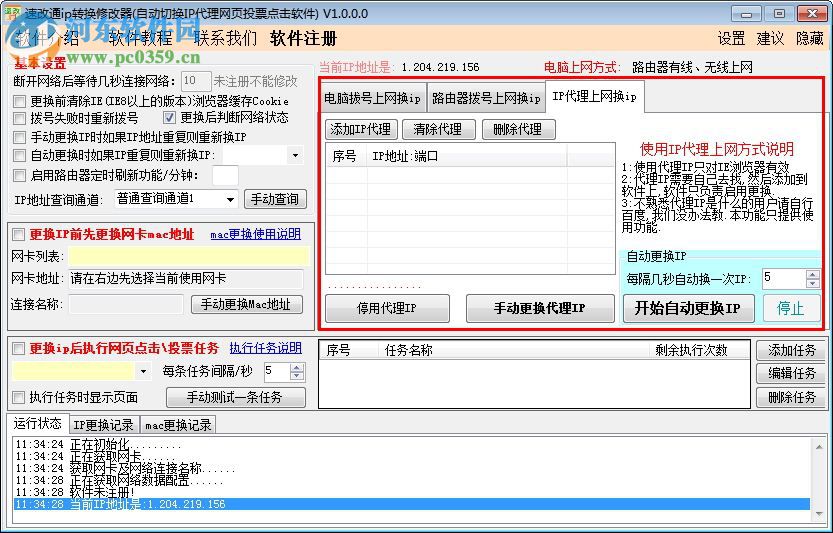
Task: Expand the yellow task dropdown arrow
Action: pos(143,371)
